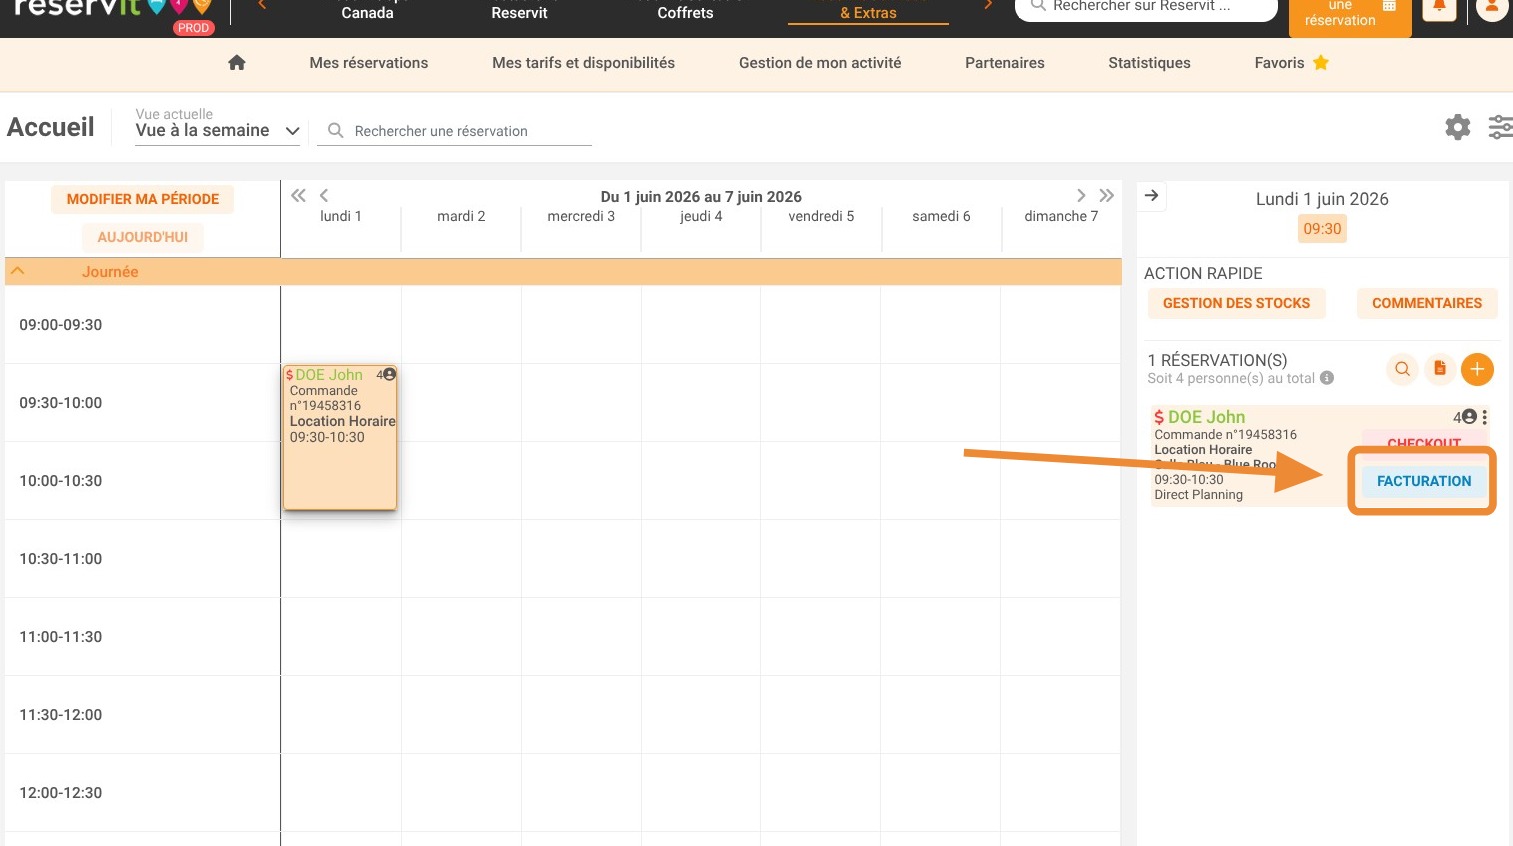Image resolution: width=1513 pixels, height=846 pixels.
Task: Open Partenaires menu
Action: [x=1005, y=63]
